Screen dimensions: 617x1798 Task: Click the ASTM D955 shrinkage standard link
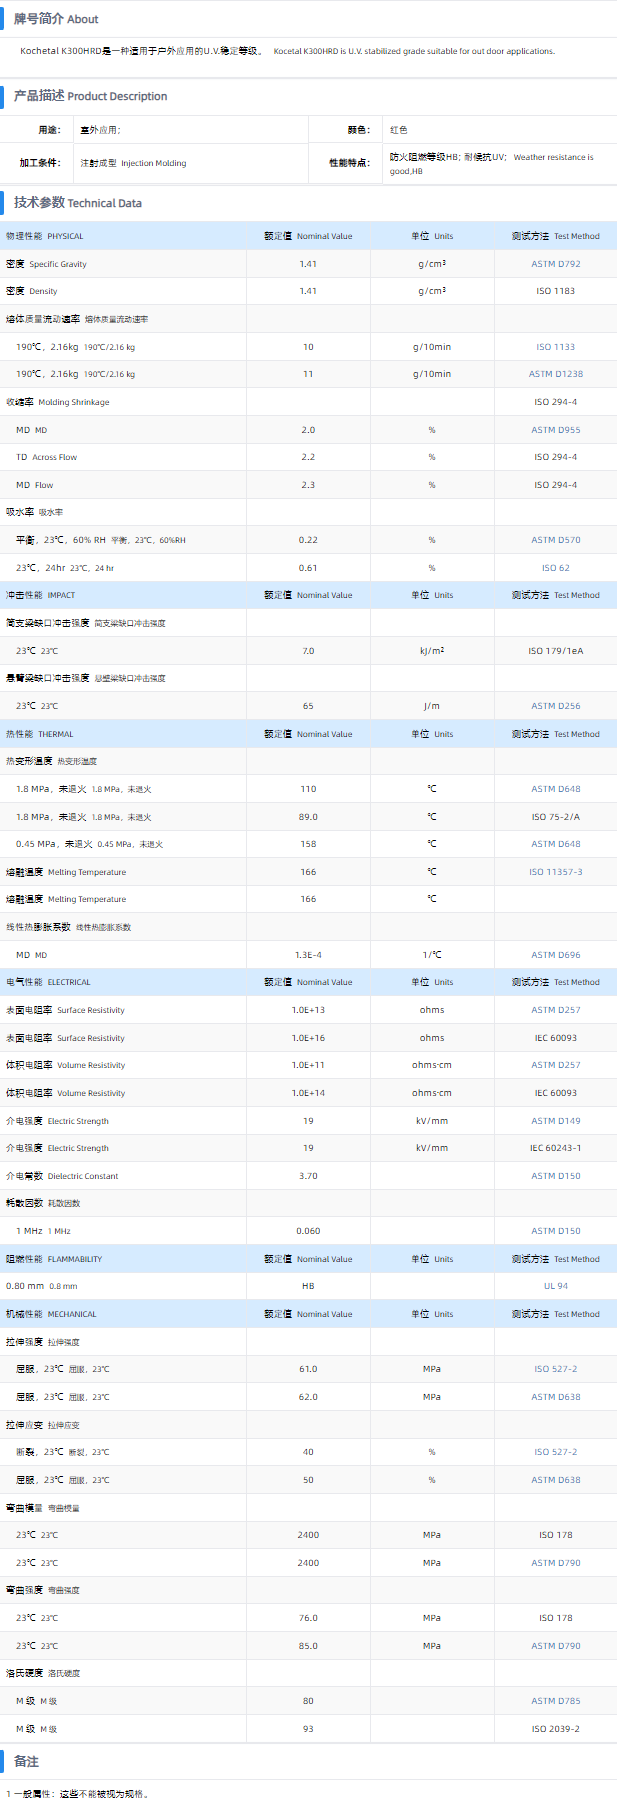coord(555,430)
